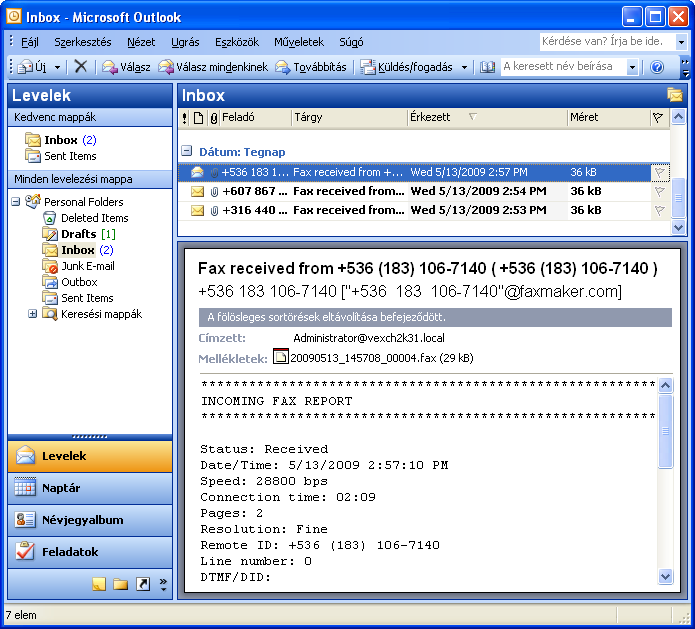
Task: Click Válasz reply button
Action: click(126, 67)
